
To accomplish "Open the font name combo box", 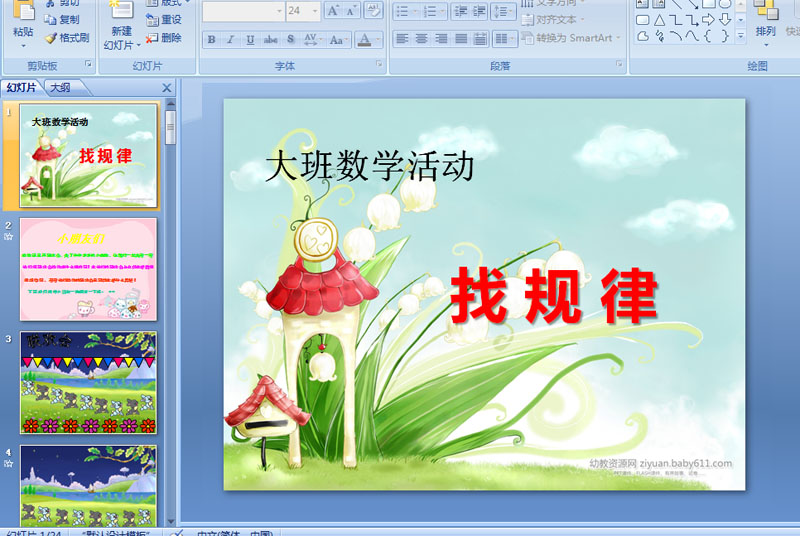I will [243, 11].
